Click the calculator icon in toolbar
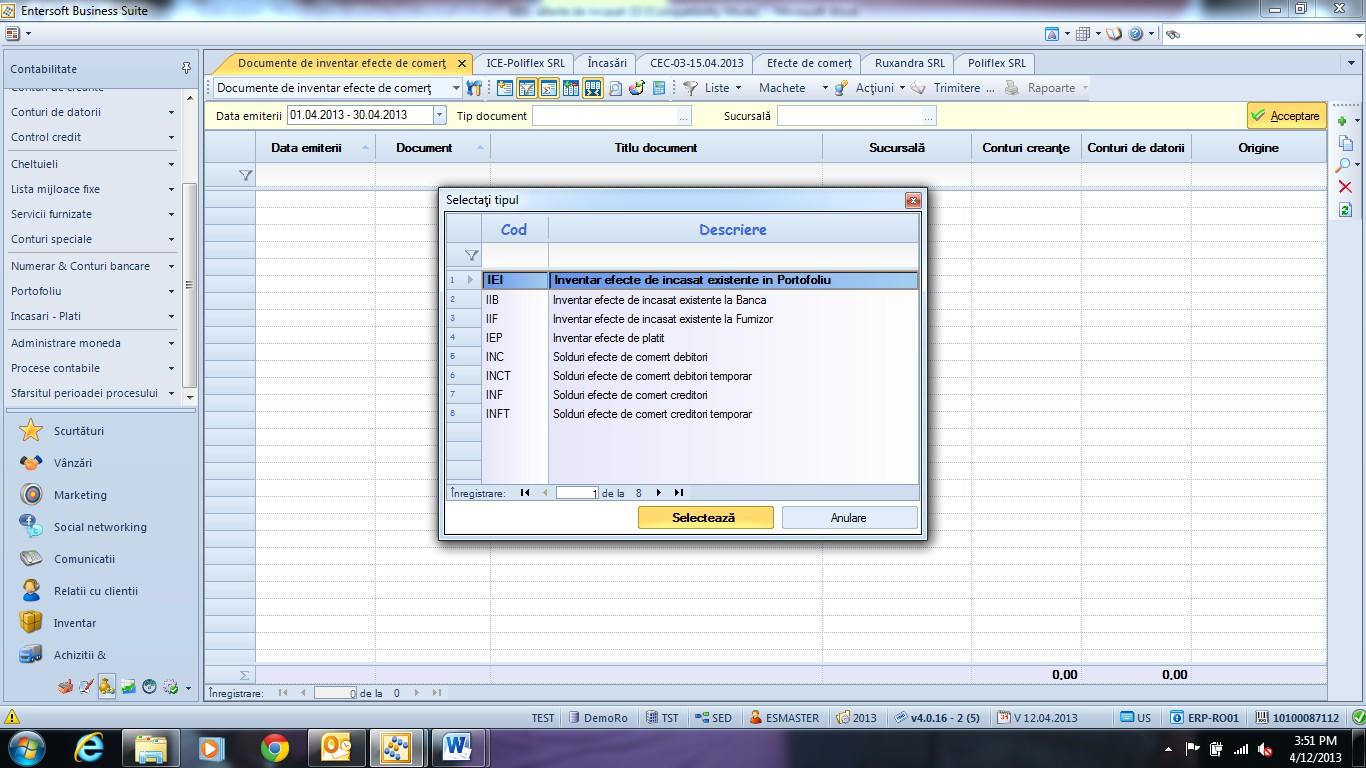 (659, 88)
